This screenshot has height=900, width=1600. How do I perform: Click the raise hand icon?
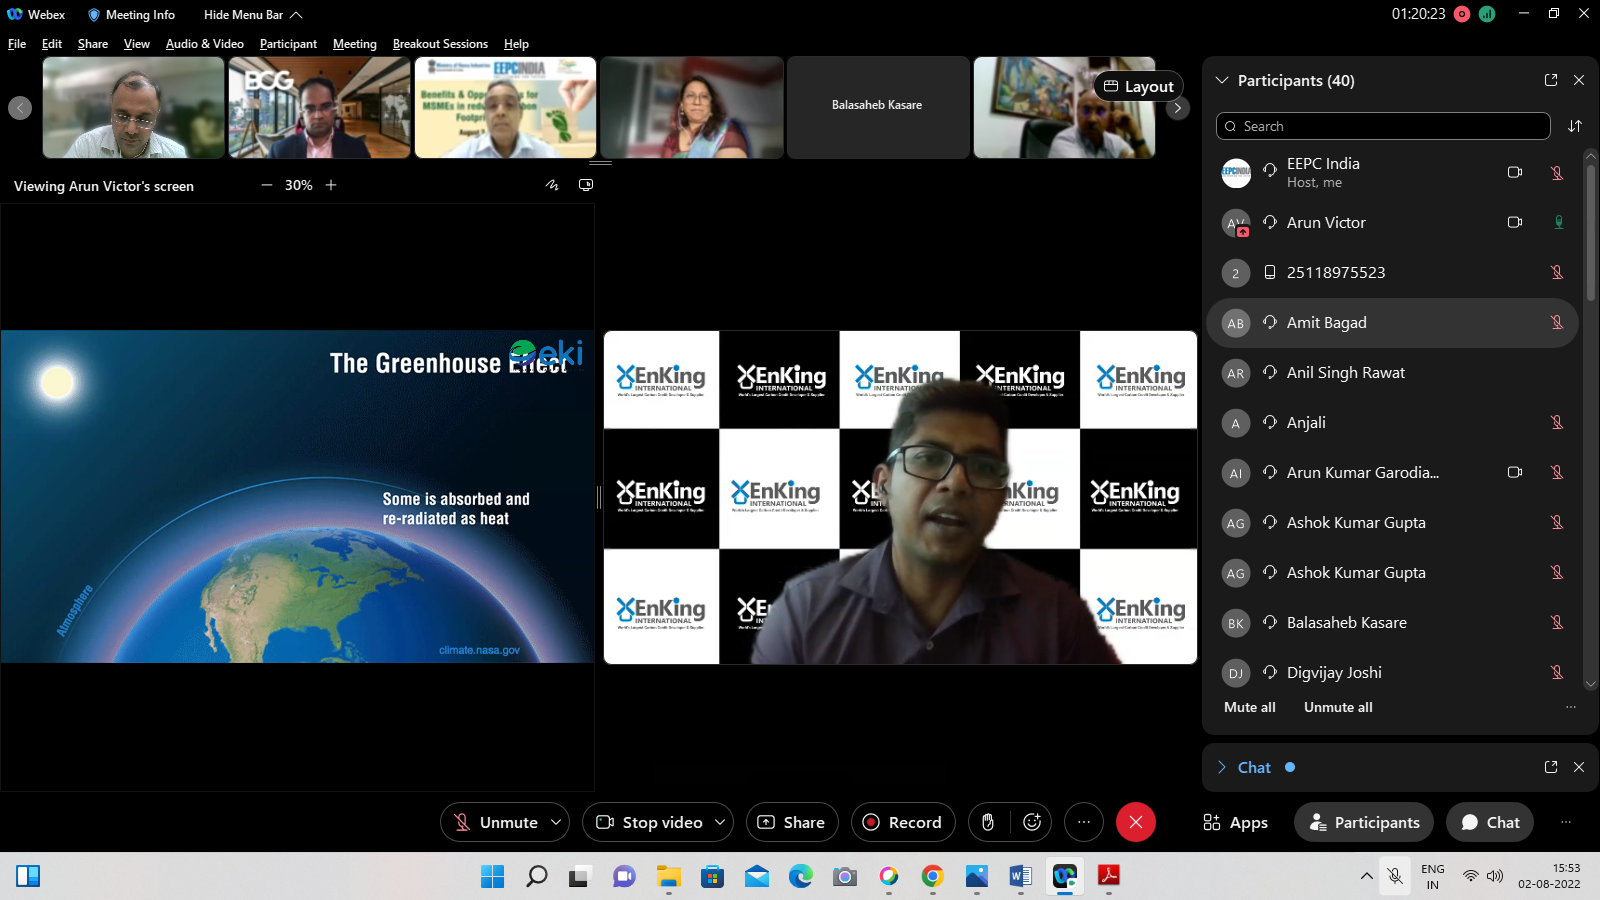point(988,822)
